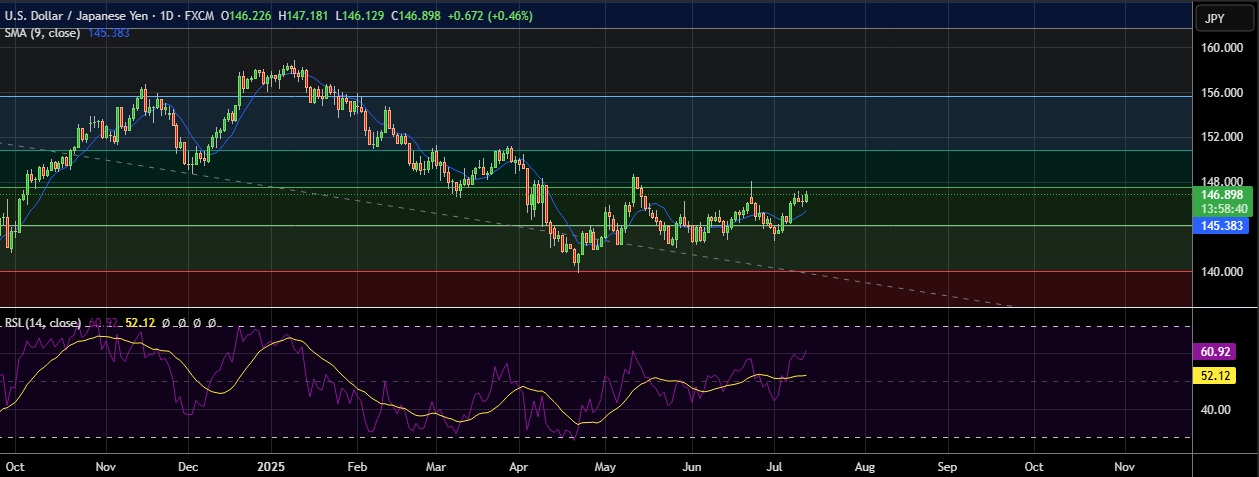This screenshot has width=1259, height=477.
Task: Click the Dec label on time axis
Action: (190, 466)
